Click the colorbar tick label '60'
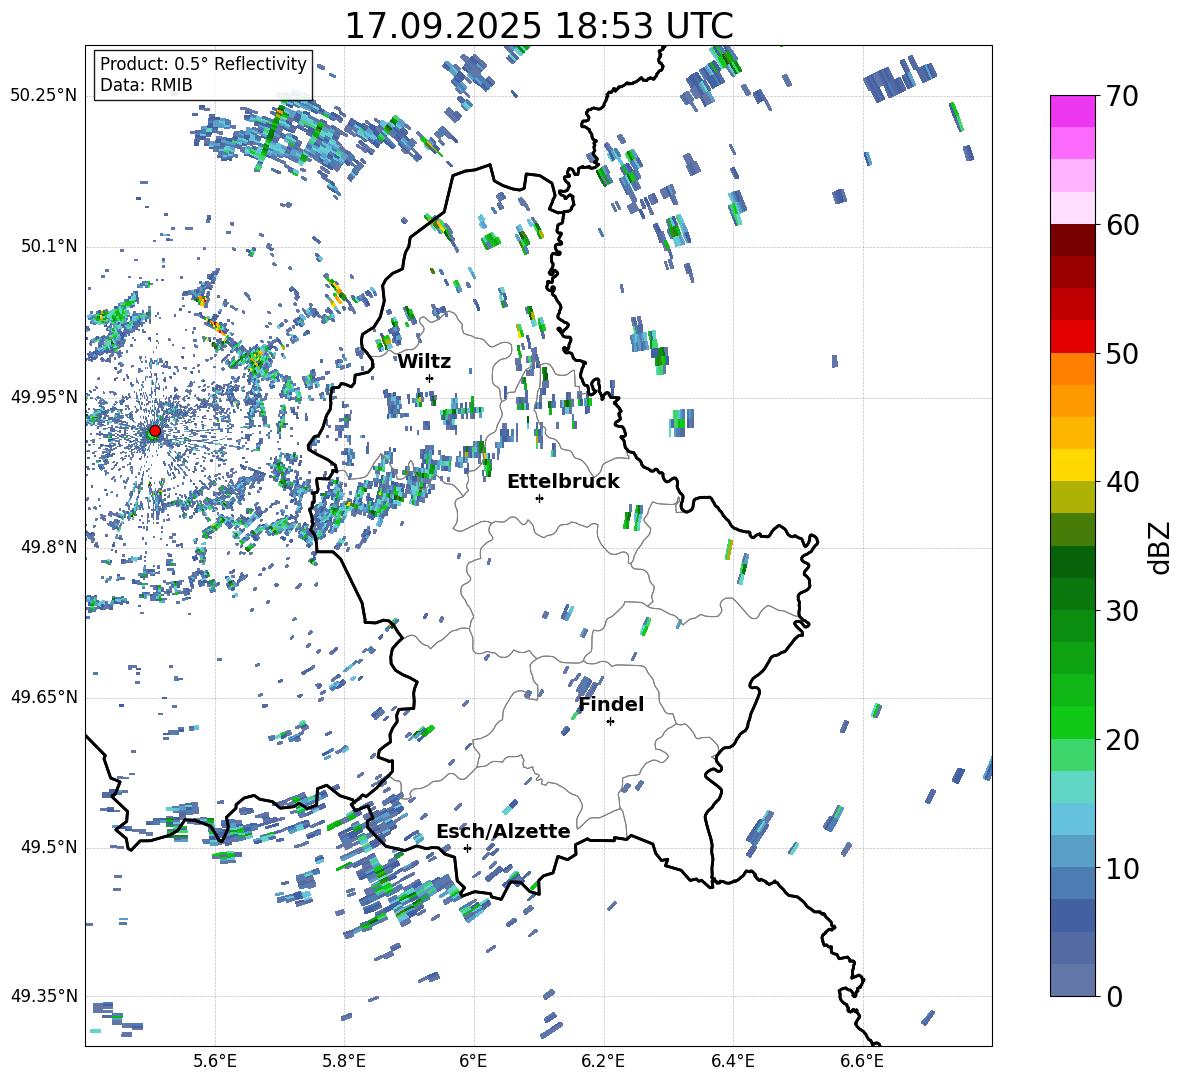1184x1081 pixels. 1122,225
